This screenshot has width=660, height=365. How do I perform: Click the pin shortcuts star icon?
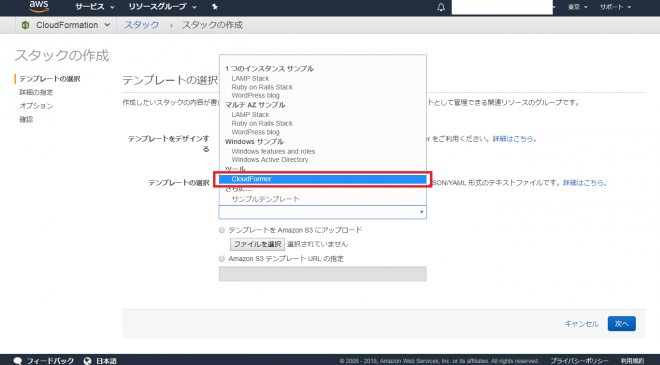pos(214,7)
